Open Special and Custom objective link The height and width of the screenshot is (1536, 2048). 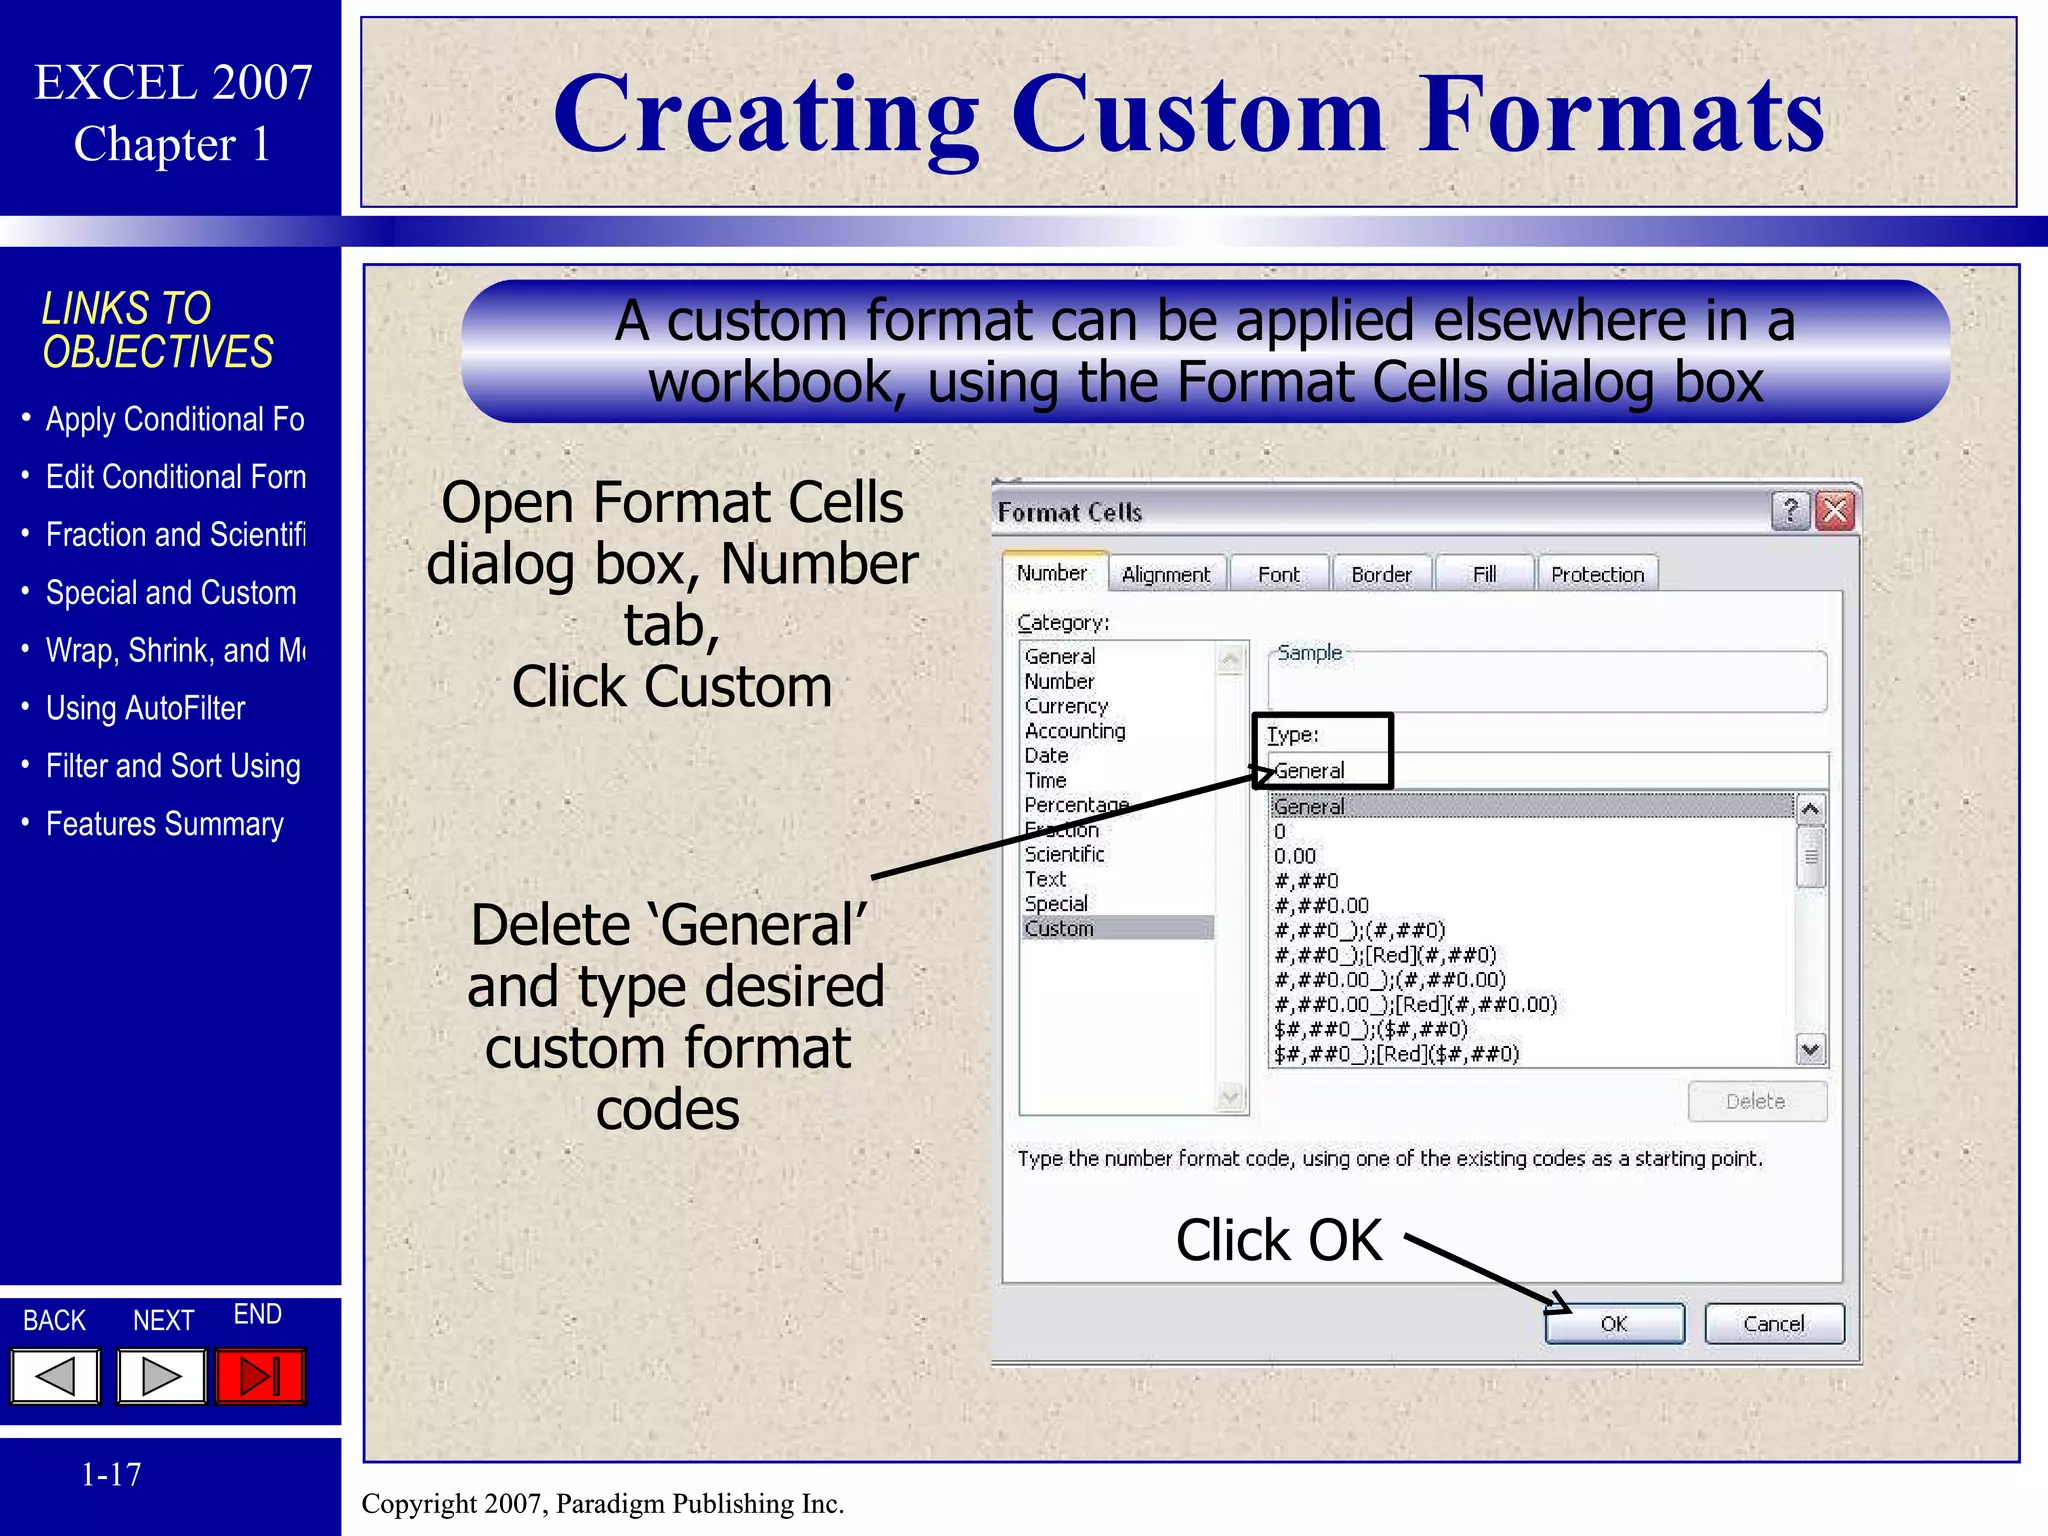click(x=171, y=593)
